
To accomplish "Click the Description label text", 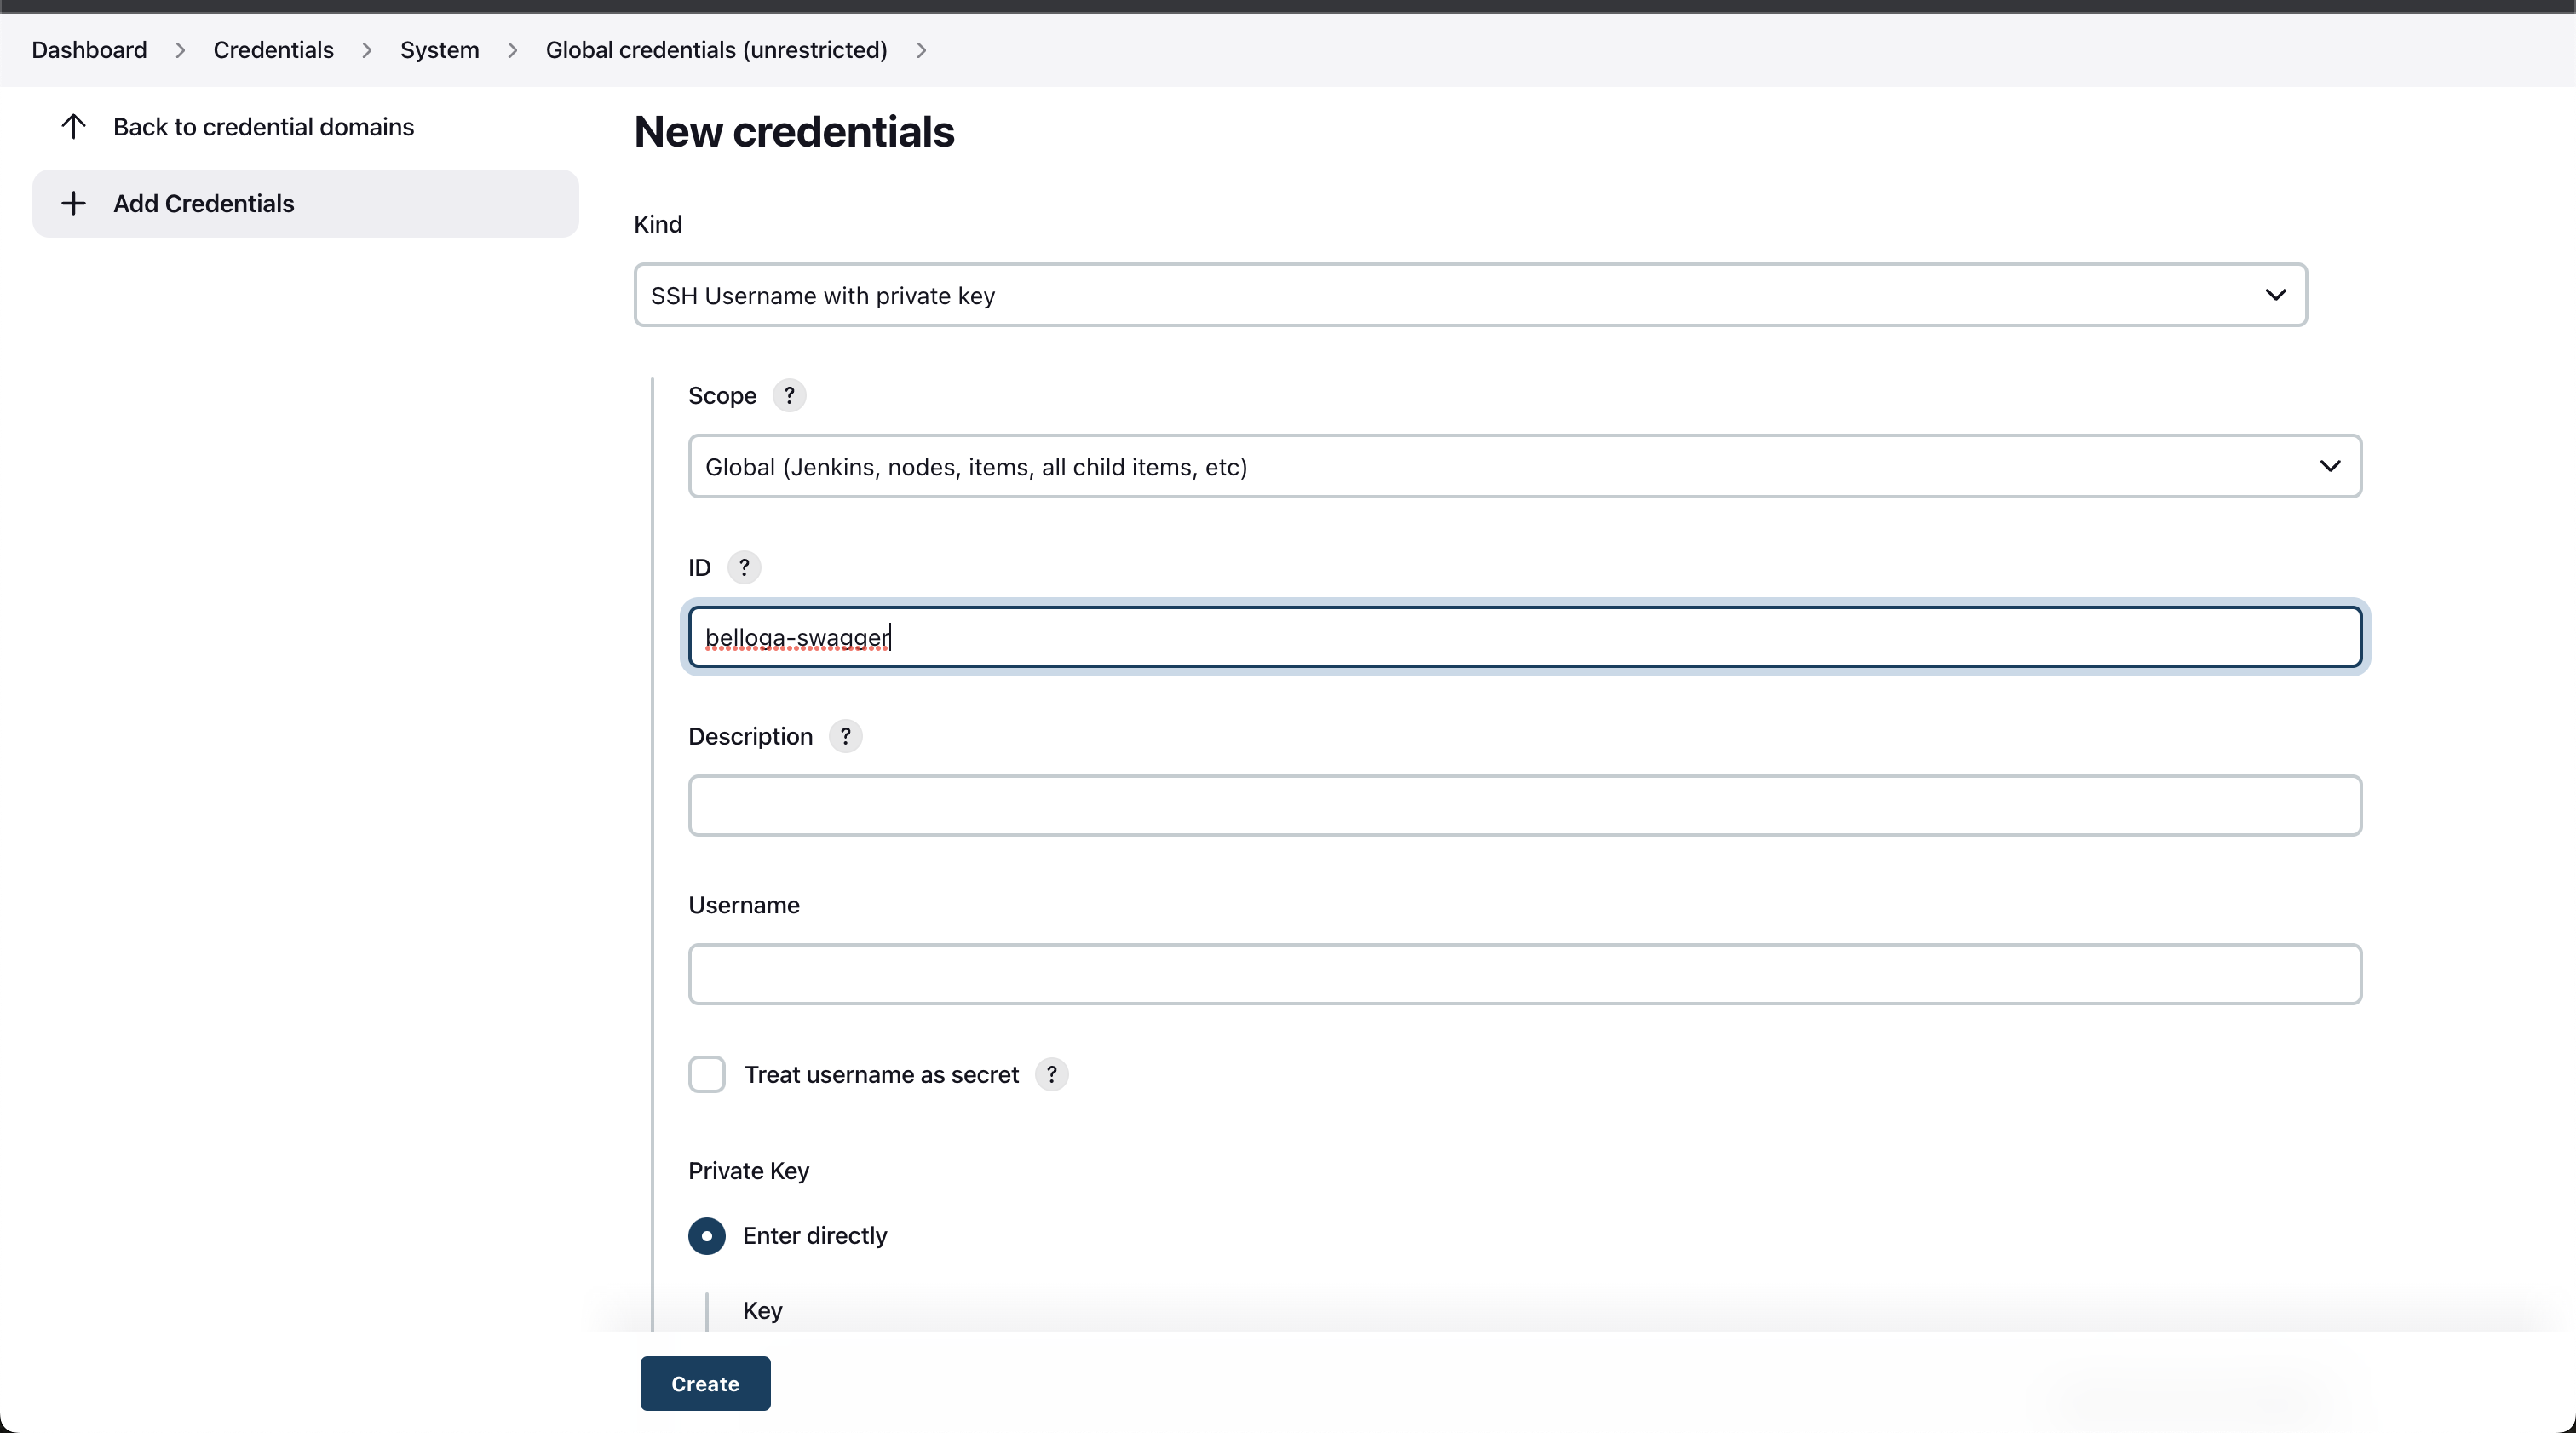I will (x=750, y=737).
